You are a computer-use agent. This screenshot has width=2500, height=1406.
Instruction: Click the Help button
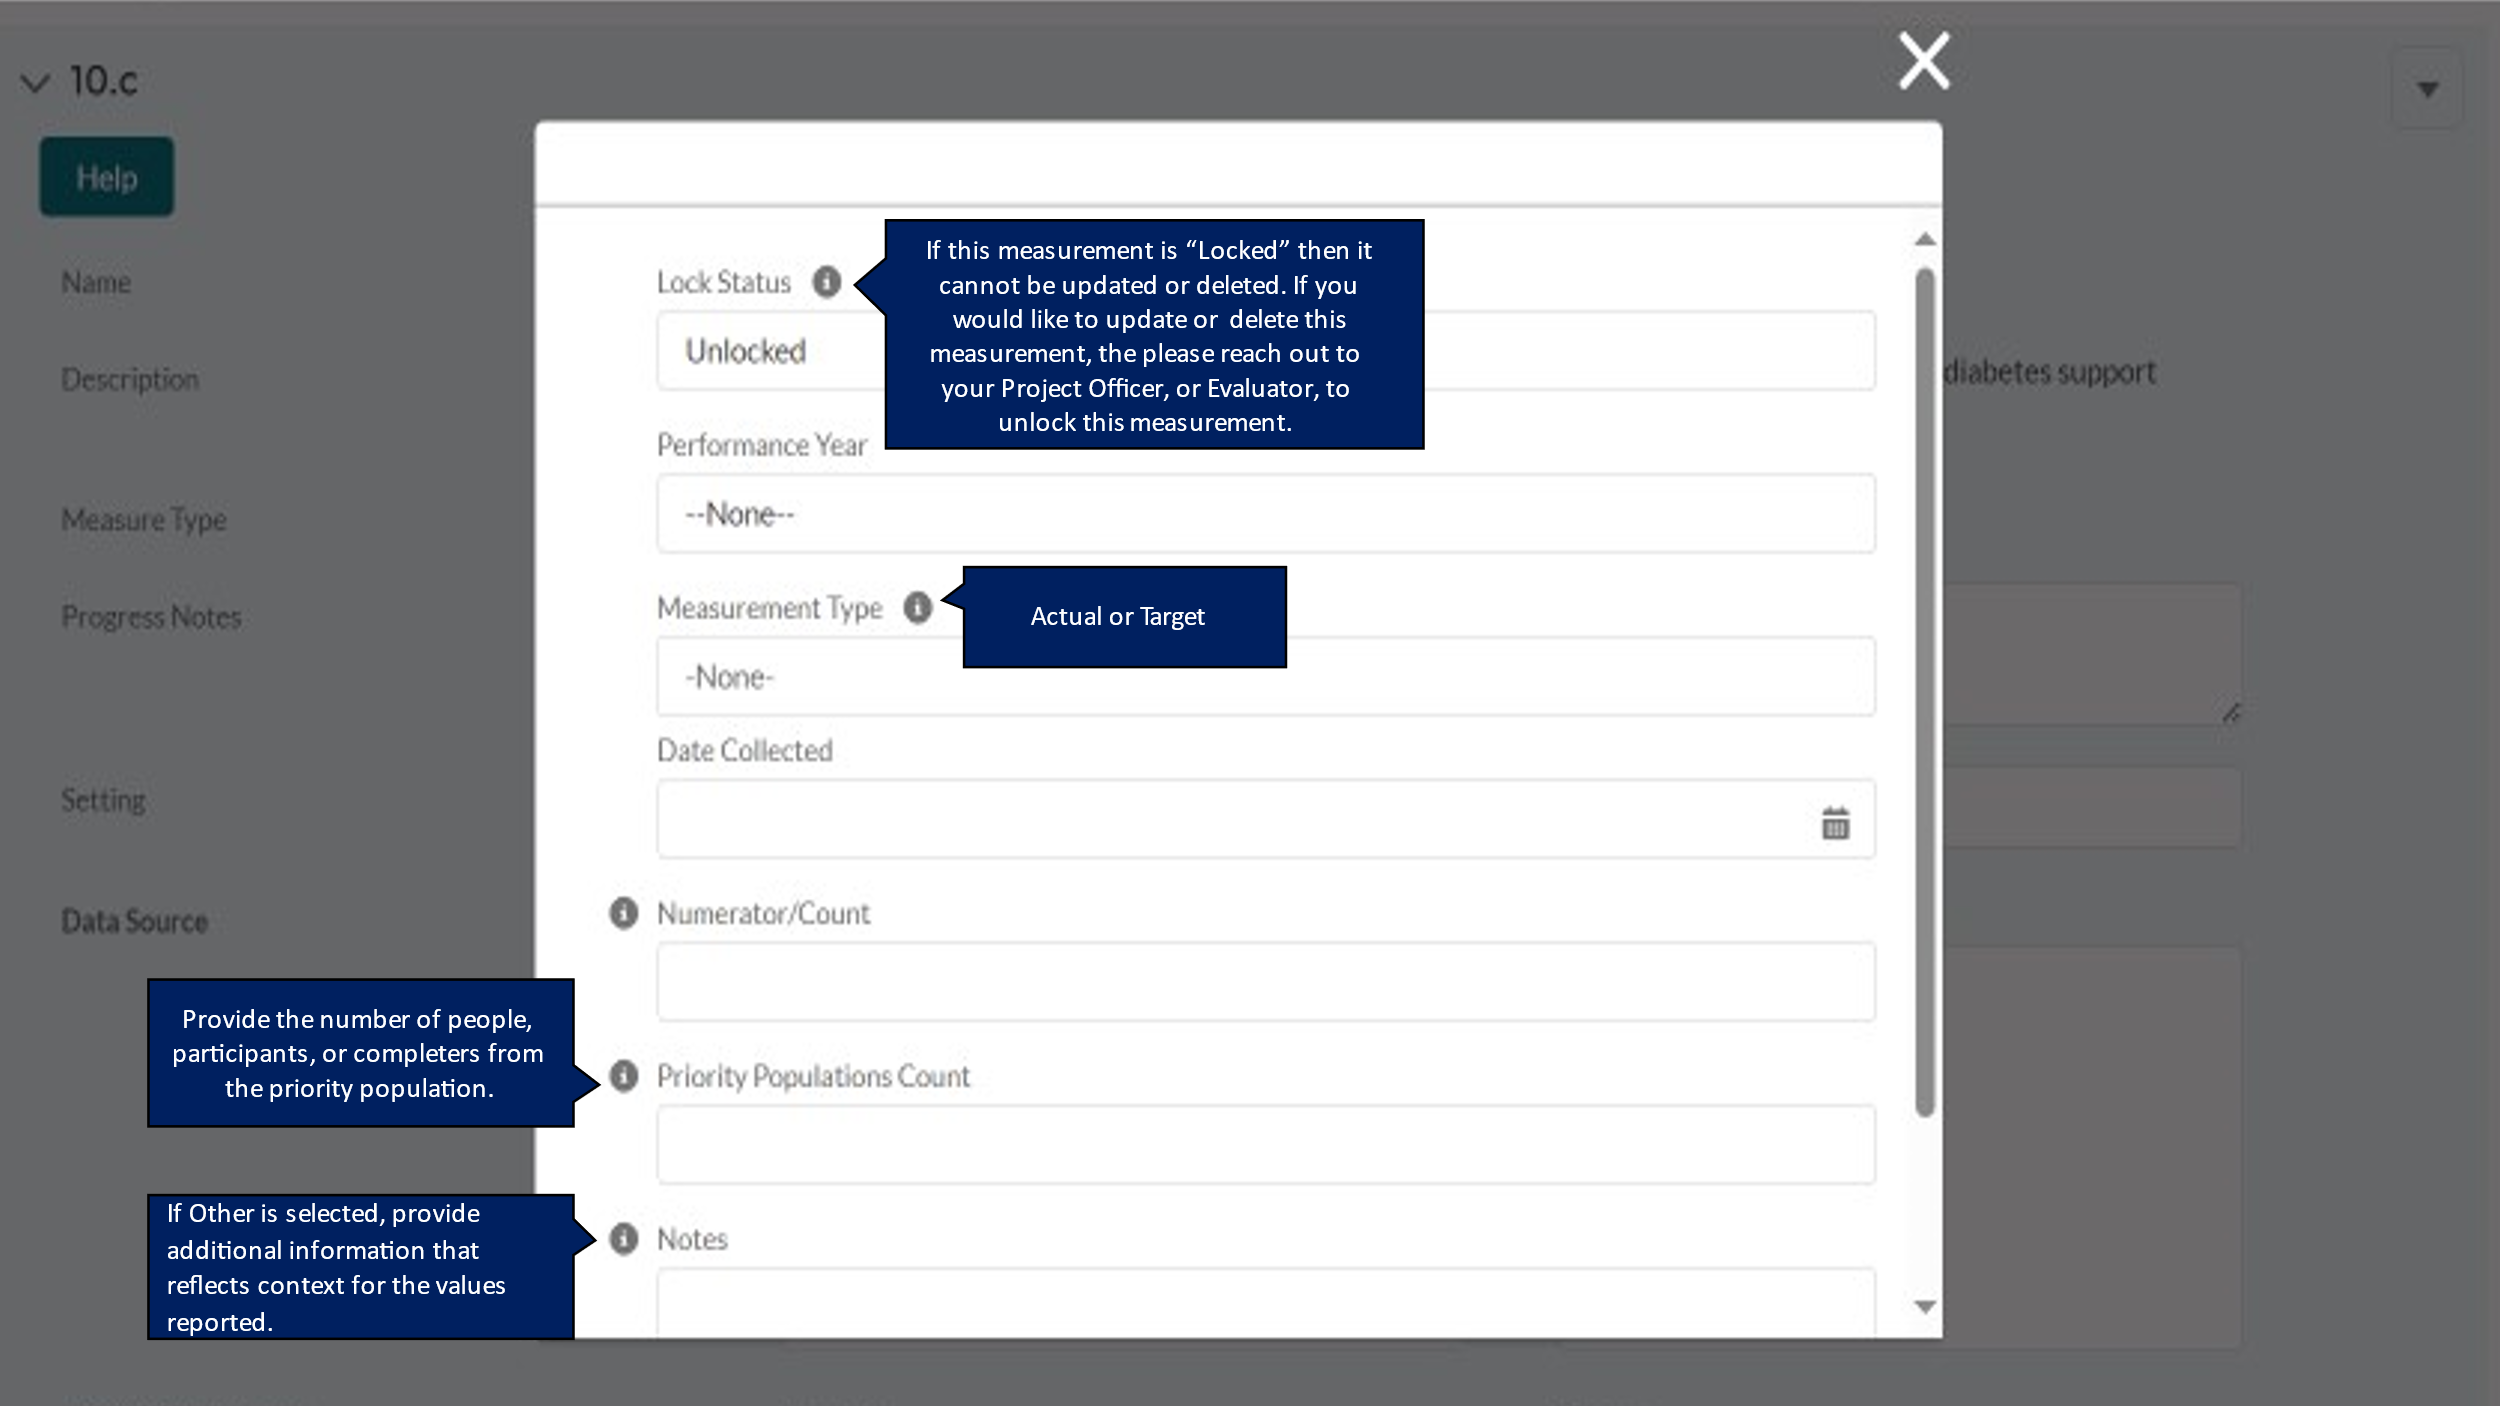(107, 177)
